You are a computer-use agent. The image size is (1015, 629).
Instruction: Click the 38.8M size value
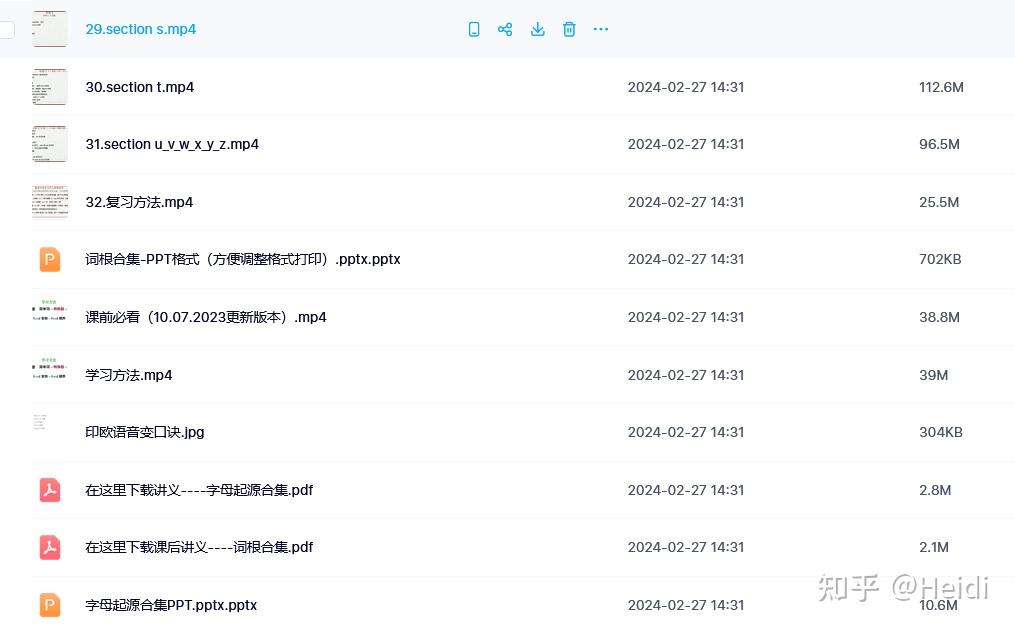pos(939,317)
